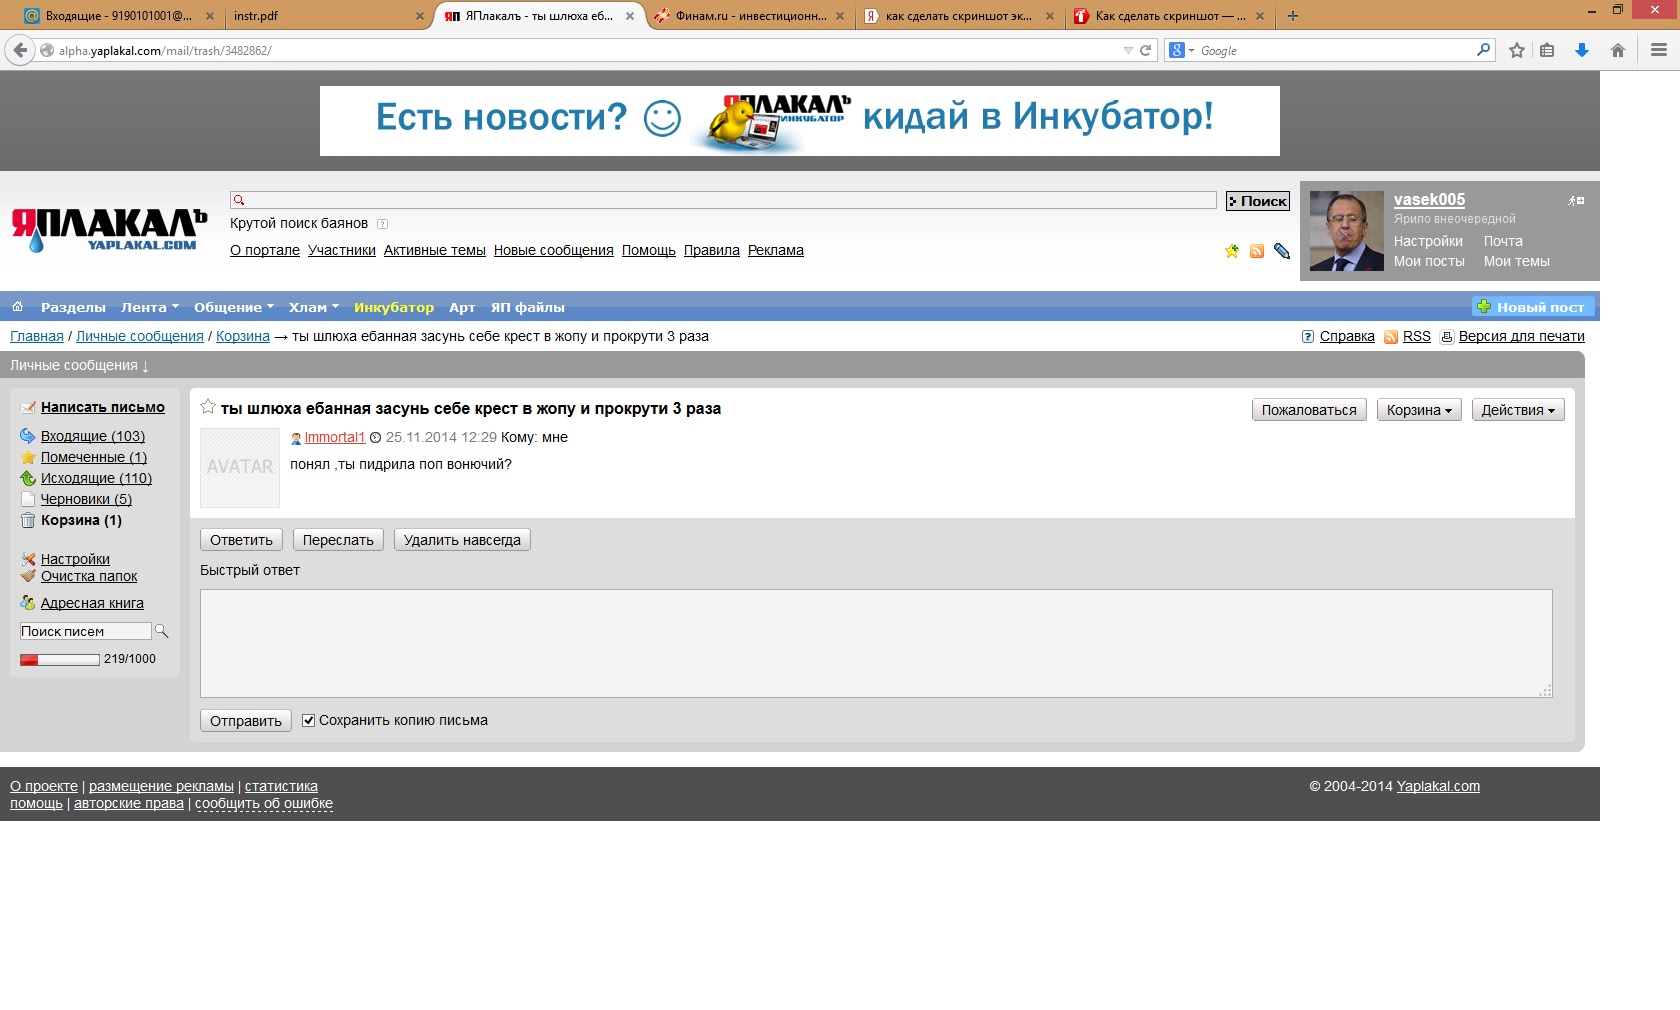Image resolution: width=1680 pixels, height=1010 pixels.
Task: Click the printer icon beside Версия для печати
Action: 1446,337
